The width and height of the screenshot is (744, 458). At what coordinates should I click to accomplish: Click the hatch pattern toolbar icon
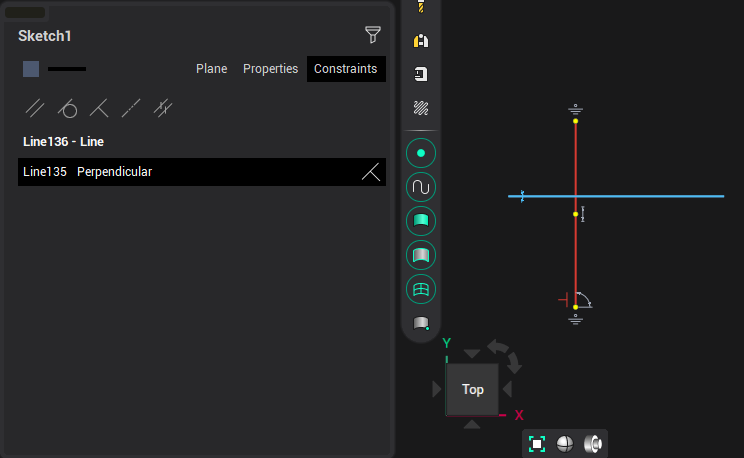(421, 108)
